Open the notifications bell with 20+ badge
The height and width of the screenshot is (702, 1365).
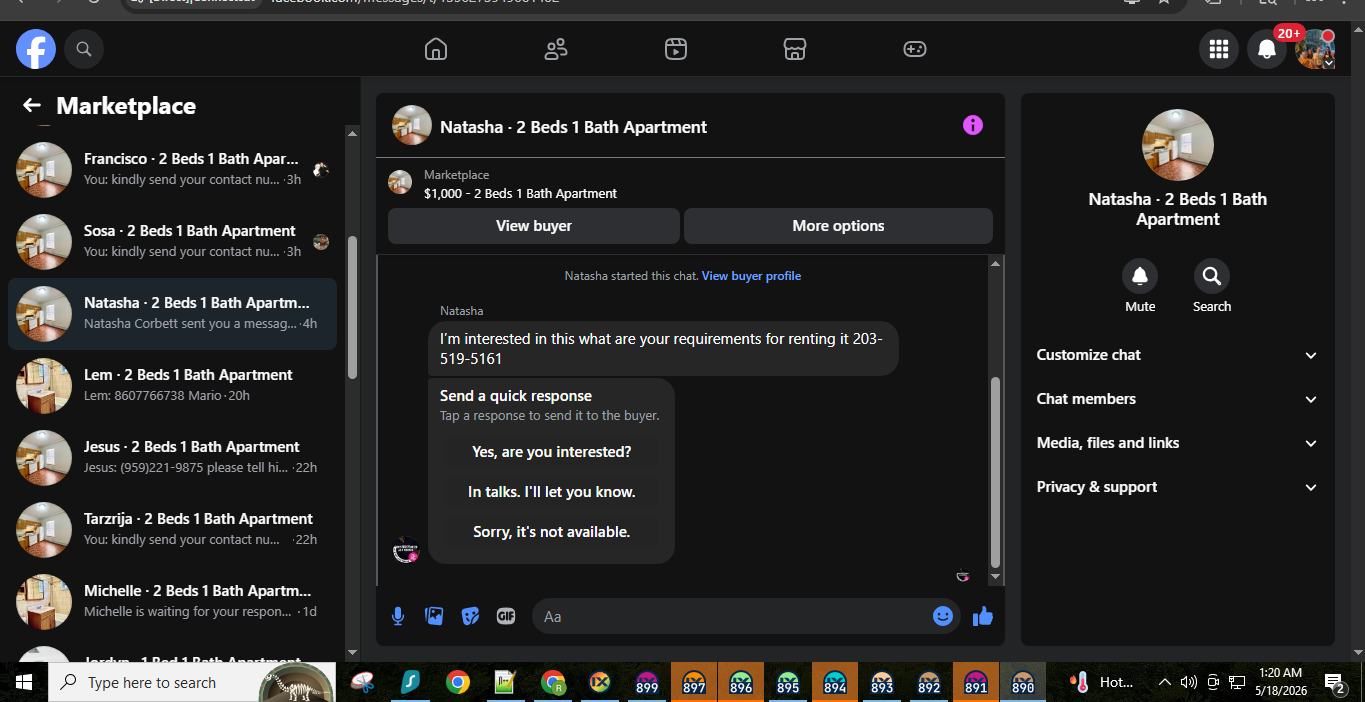tap(1267, 49)
